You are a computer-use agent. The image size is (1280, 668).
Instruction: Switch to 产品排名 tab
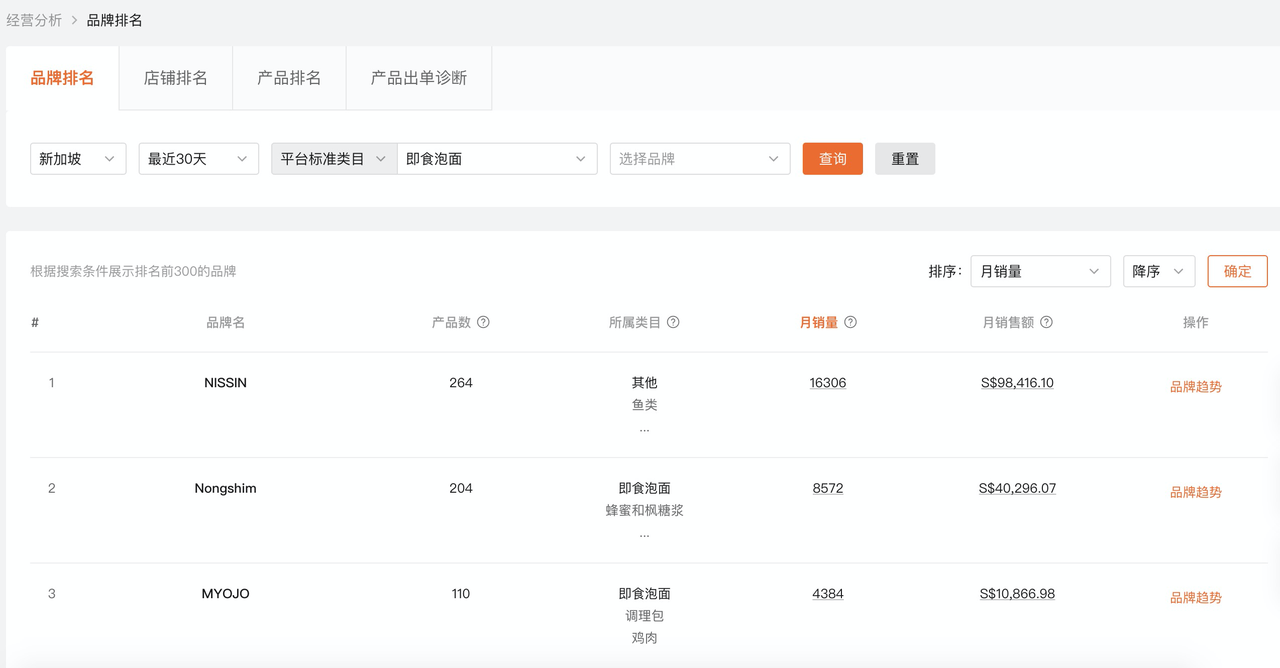[x=289, y=78]
